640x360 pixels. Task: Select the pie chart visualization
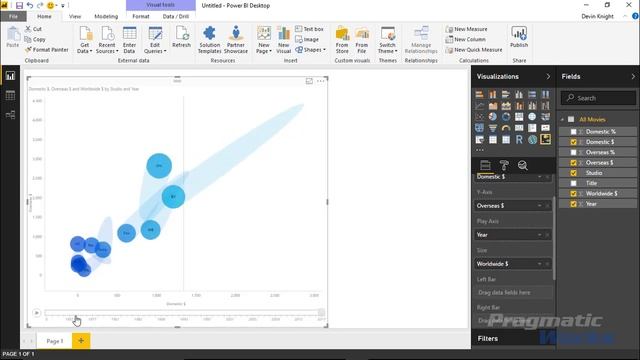pos(493,117)
